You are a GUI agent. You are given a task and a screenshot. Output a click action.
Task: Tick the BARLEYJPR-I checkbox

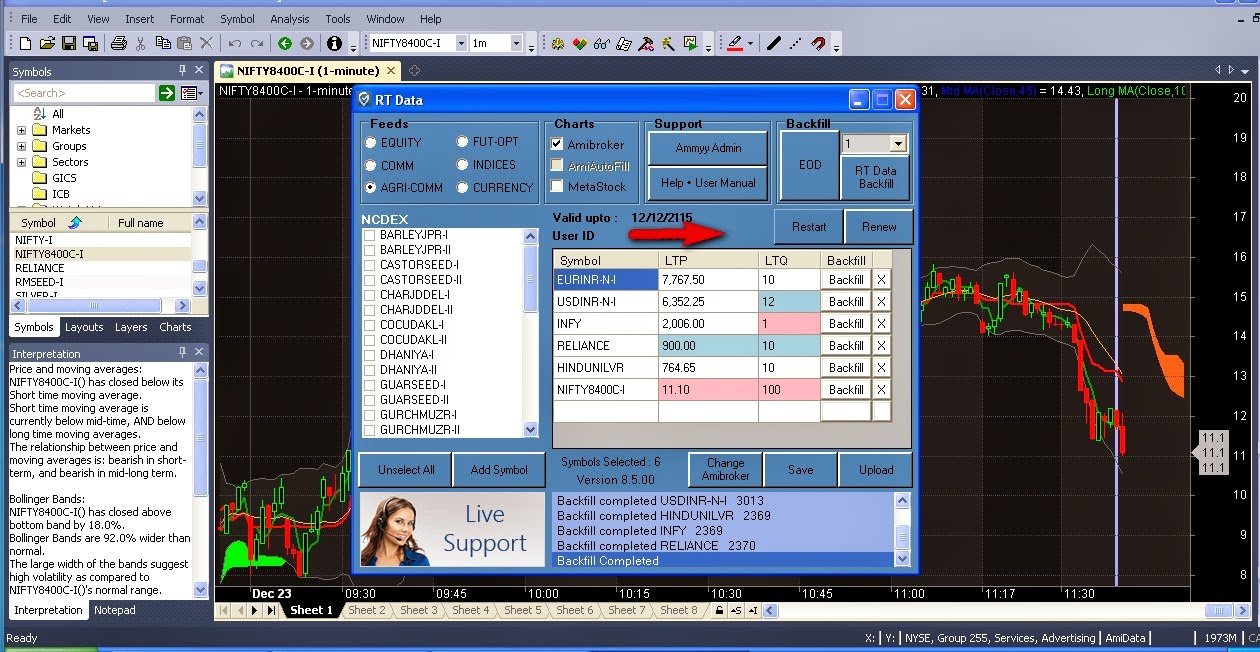tap(370, 235)
